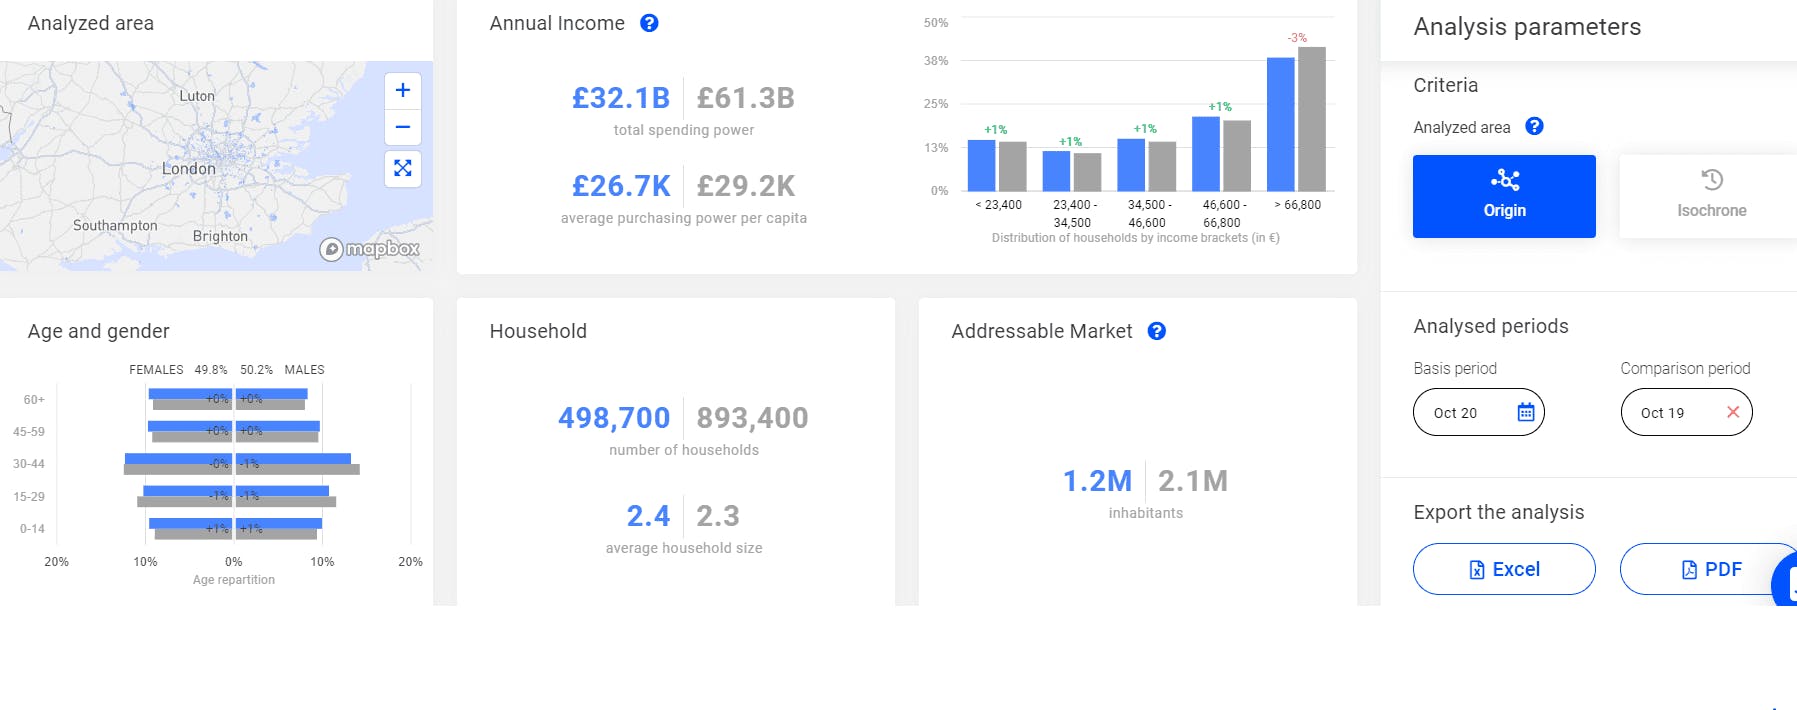This screenshot has height=710, width=1797.
Task: Click the Southampton label on the map
Action: coord(115,226)
